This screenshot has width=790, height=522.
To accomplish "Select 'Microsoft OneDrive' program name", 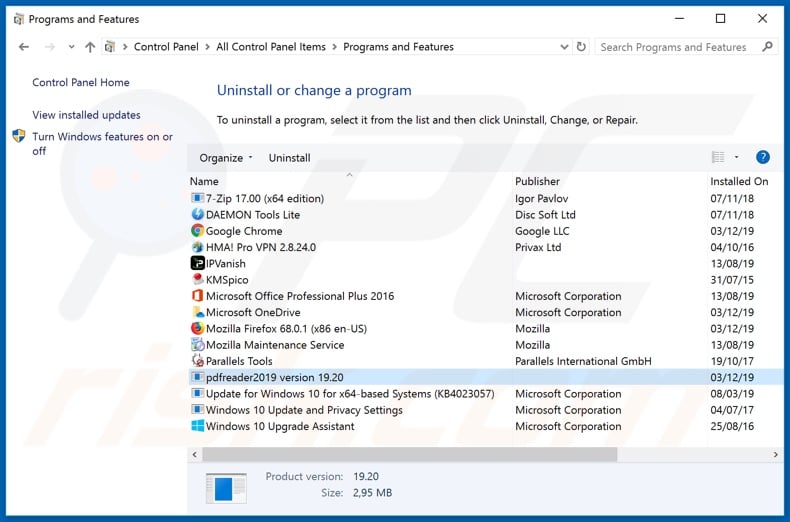I will pos(253,312).
